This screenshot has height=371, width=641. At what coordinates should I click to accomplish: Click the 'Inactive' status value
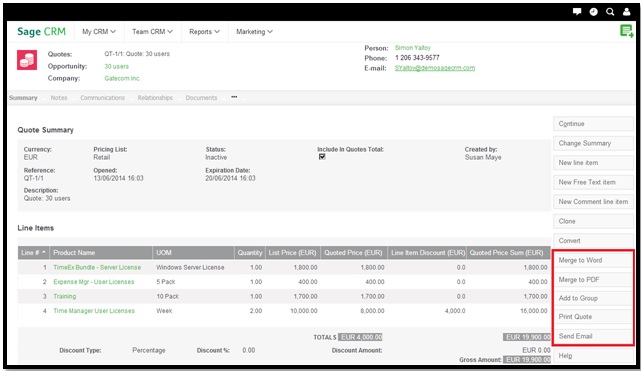[216, 157]
